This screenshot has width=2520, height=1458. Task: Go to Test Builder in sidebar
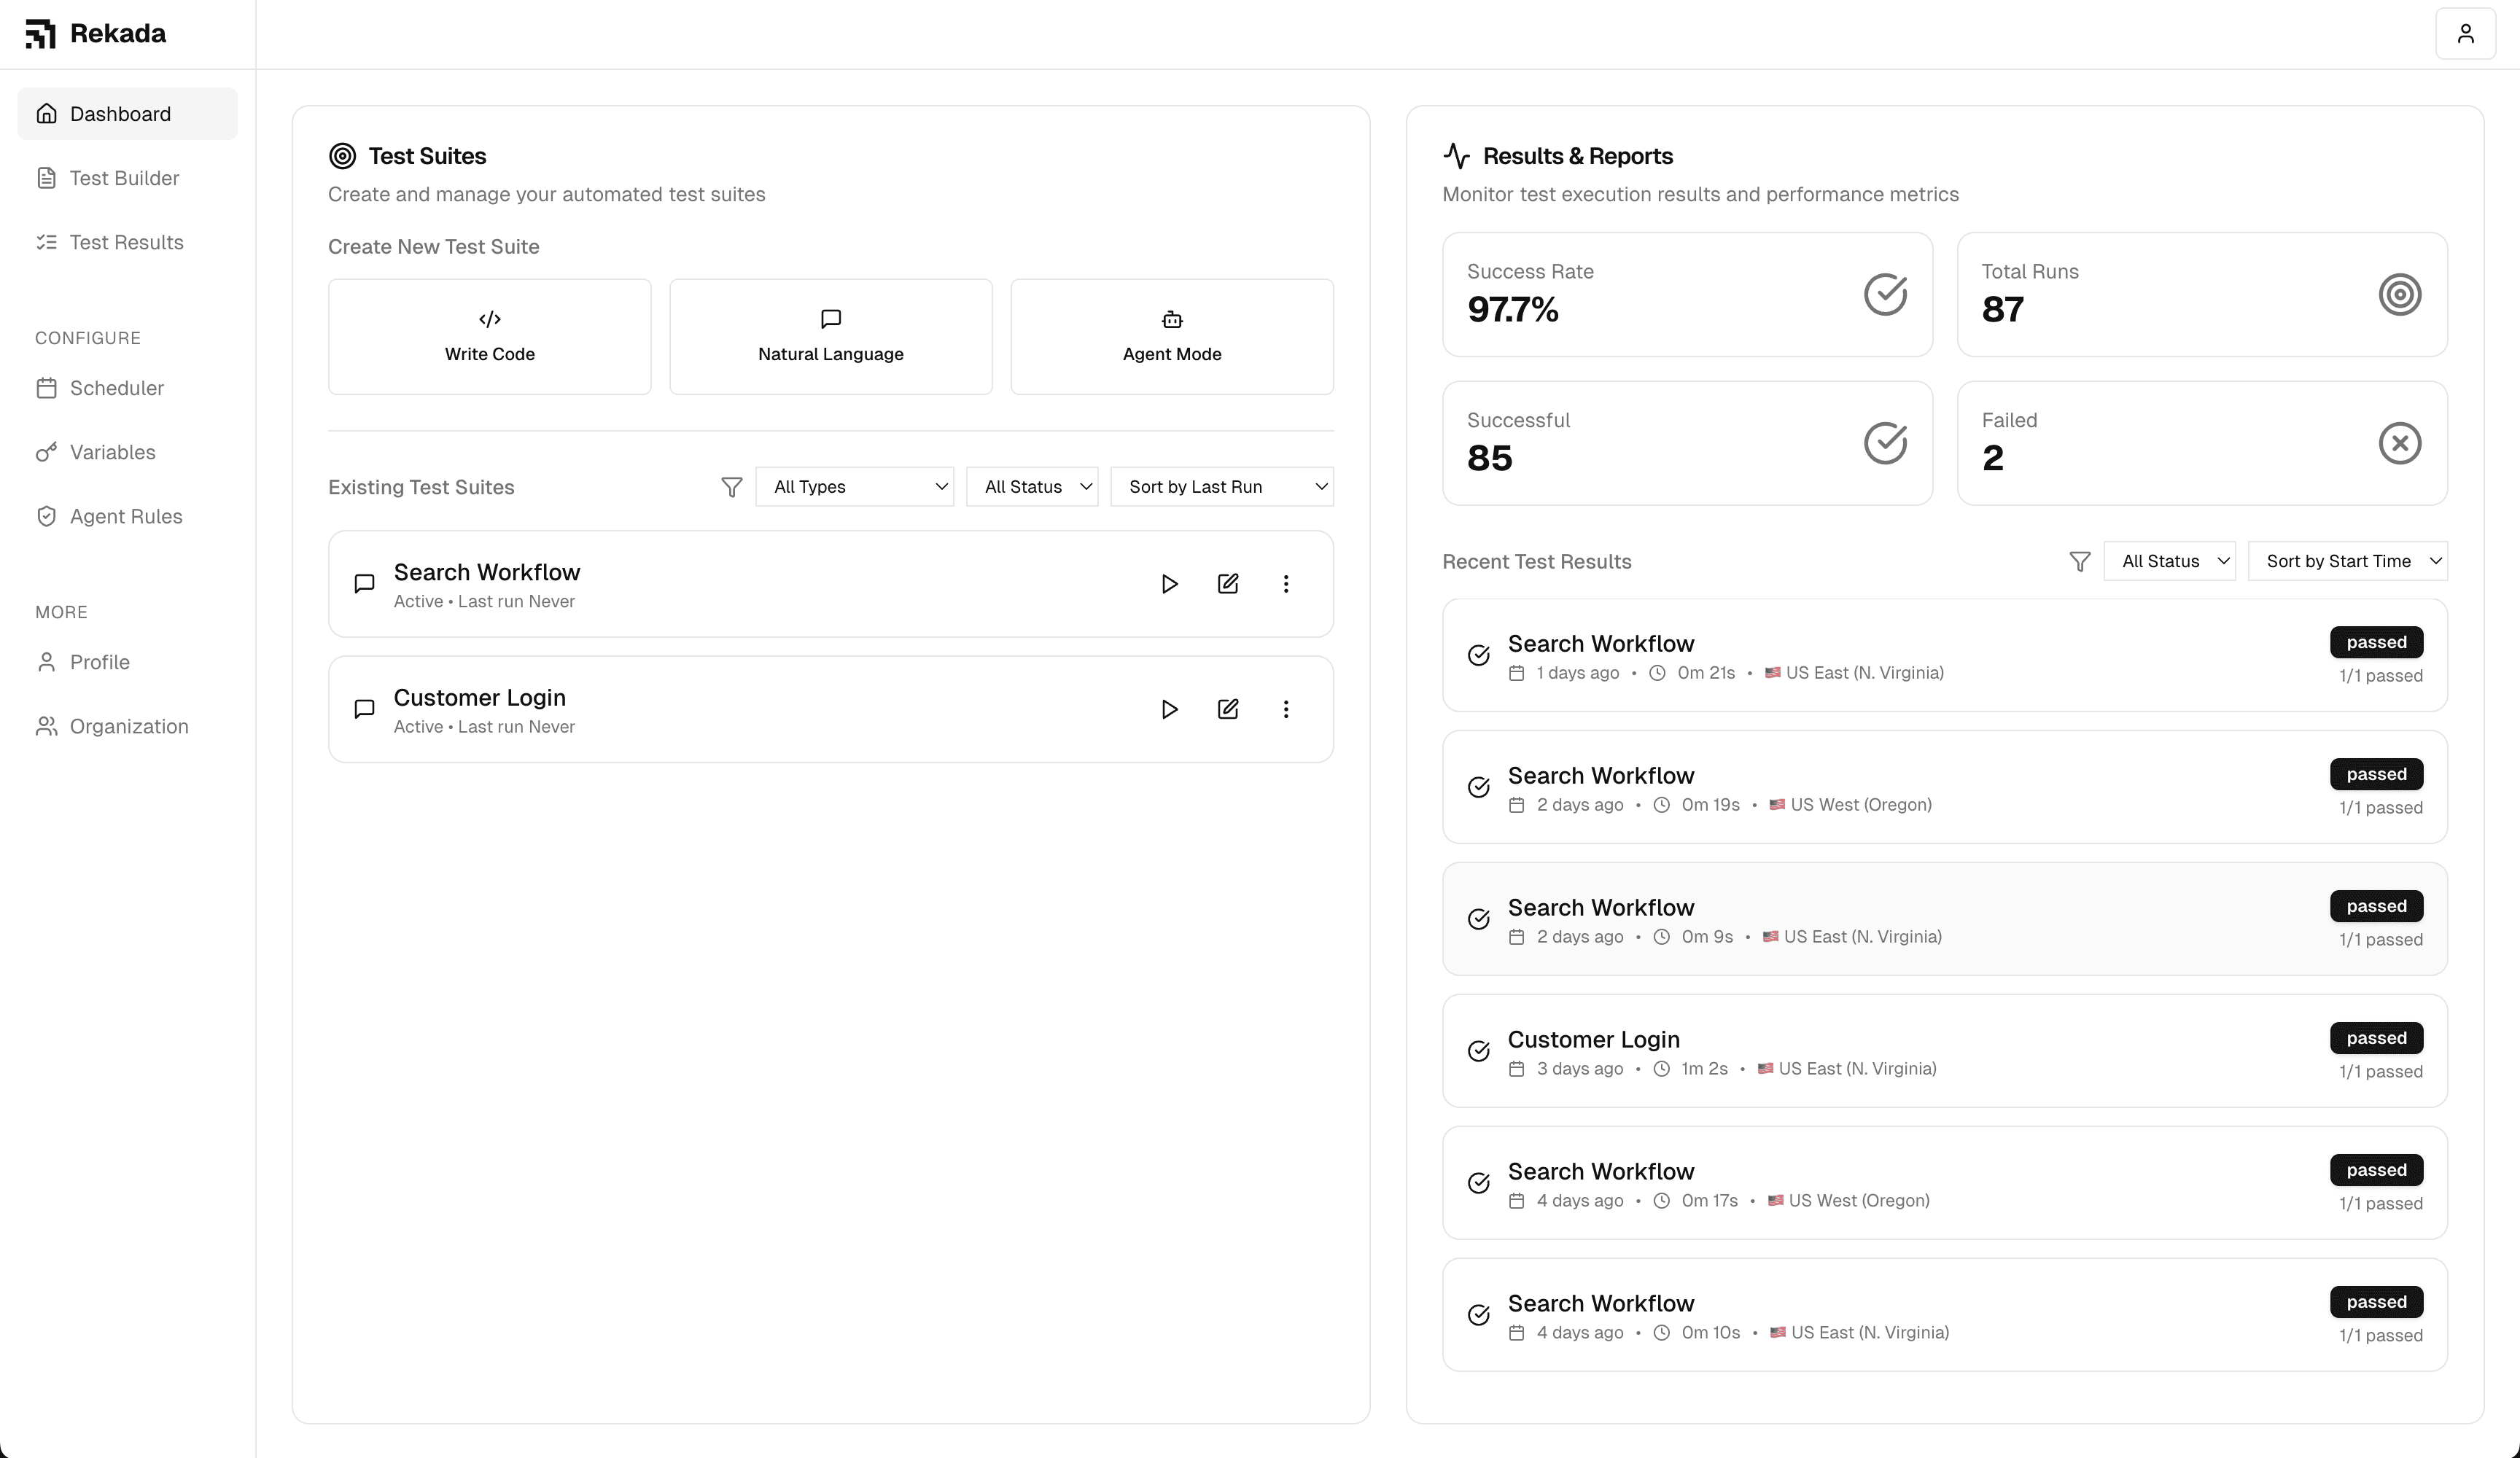point(124,178)
